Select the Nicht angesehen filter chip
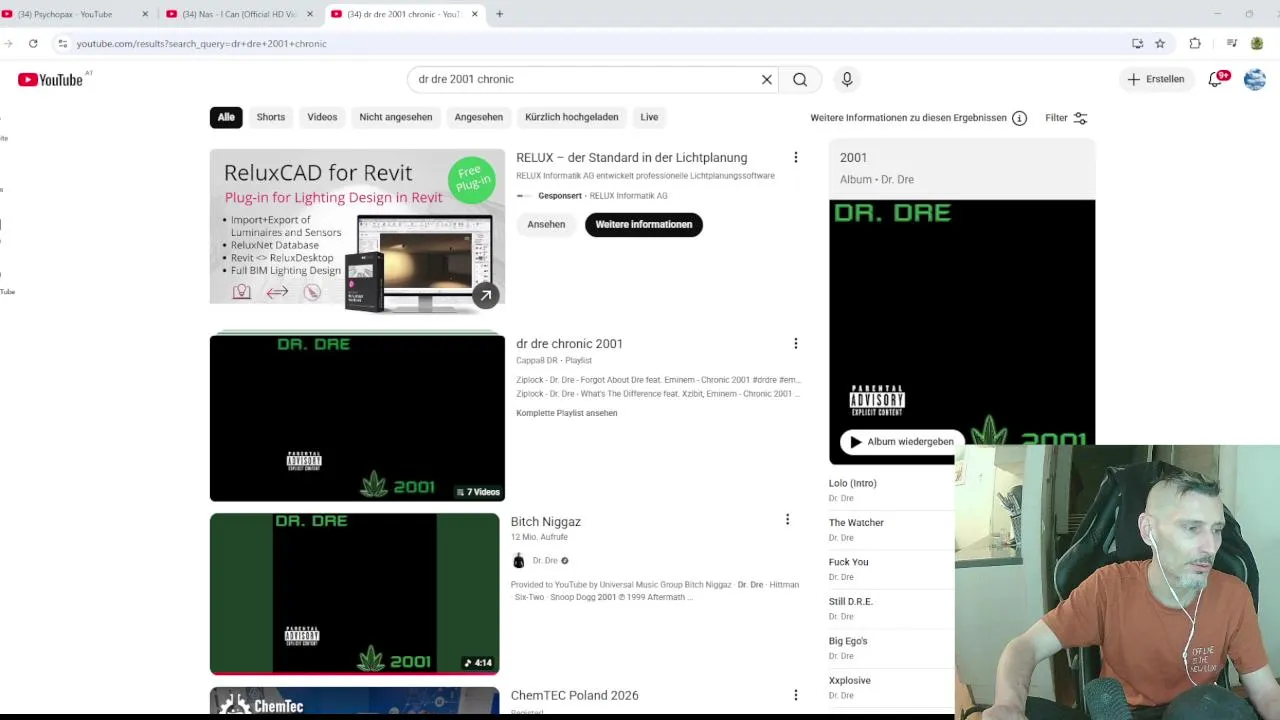This screenshot has width=1280, height=720. tap(396, 117)
